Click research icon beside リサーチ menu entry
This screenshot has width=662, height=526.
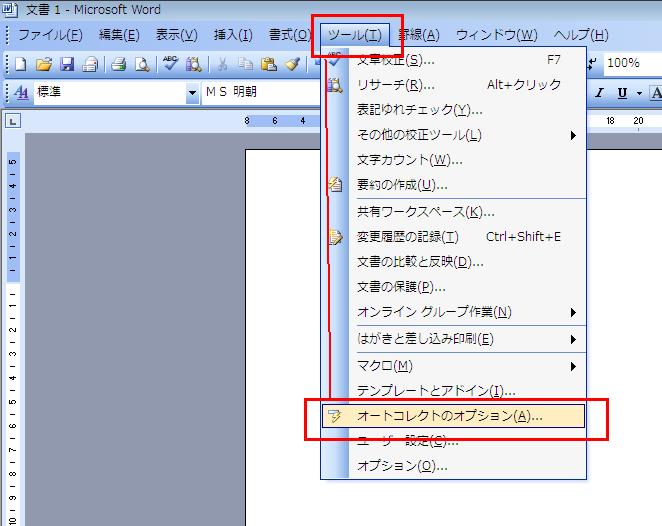(335, 85)
